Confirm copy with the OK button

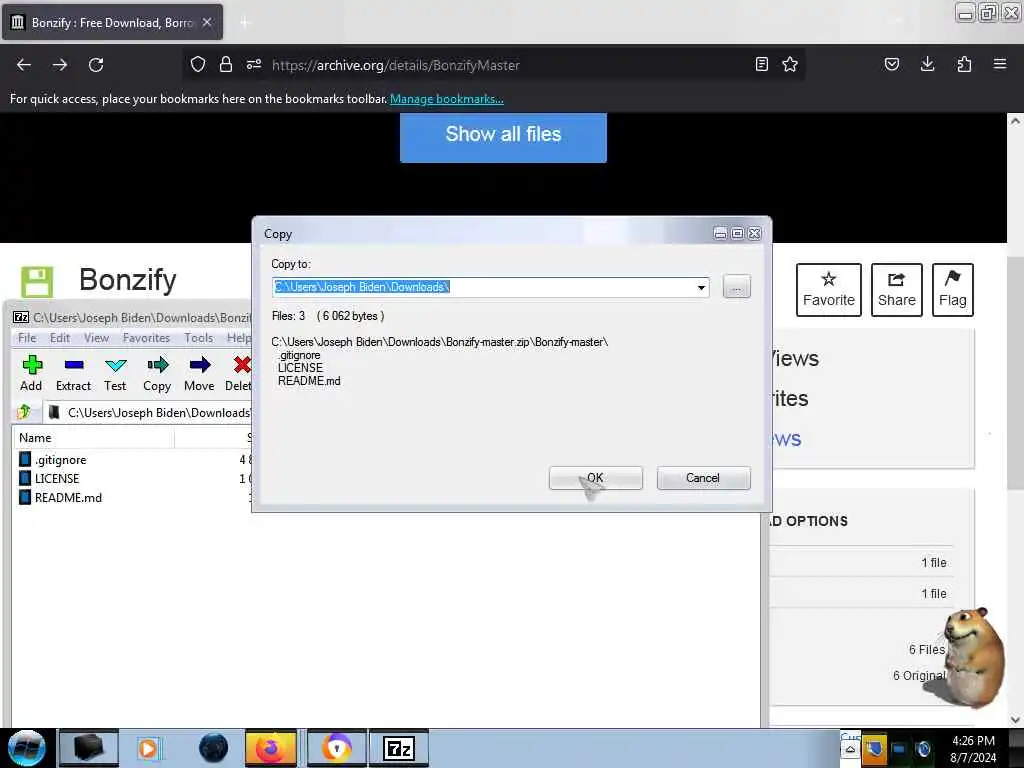596,477
